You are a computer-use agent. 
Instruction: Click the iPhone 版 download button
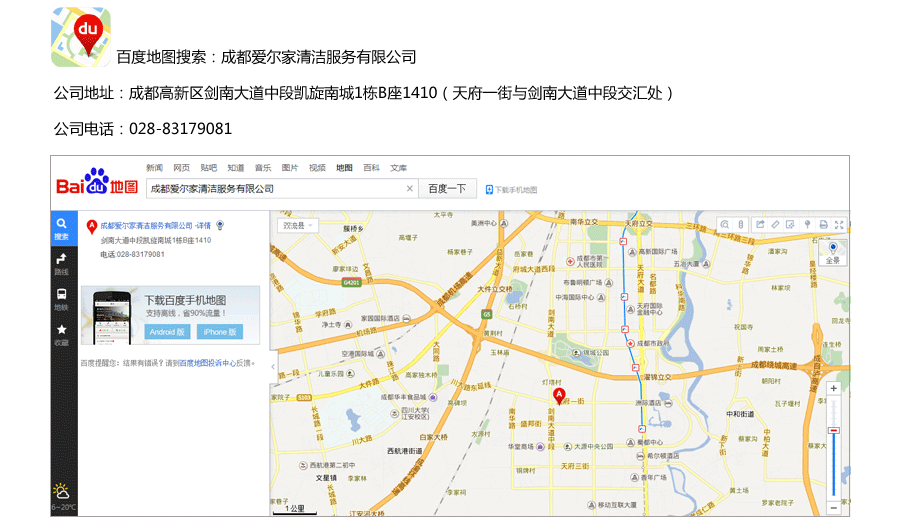[220, 332]
